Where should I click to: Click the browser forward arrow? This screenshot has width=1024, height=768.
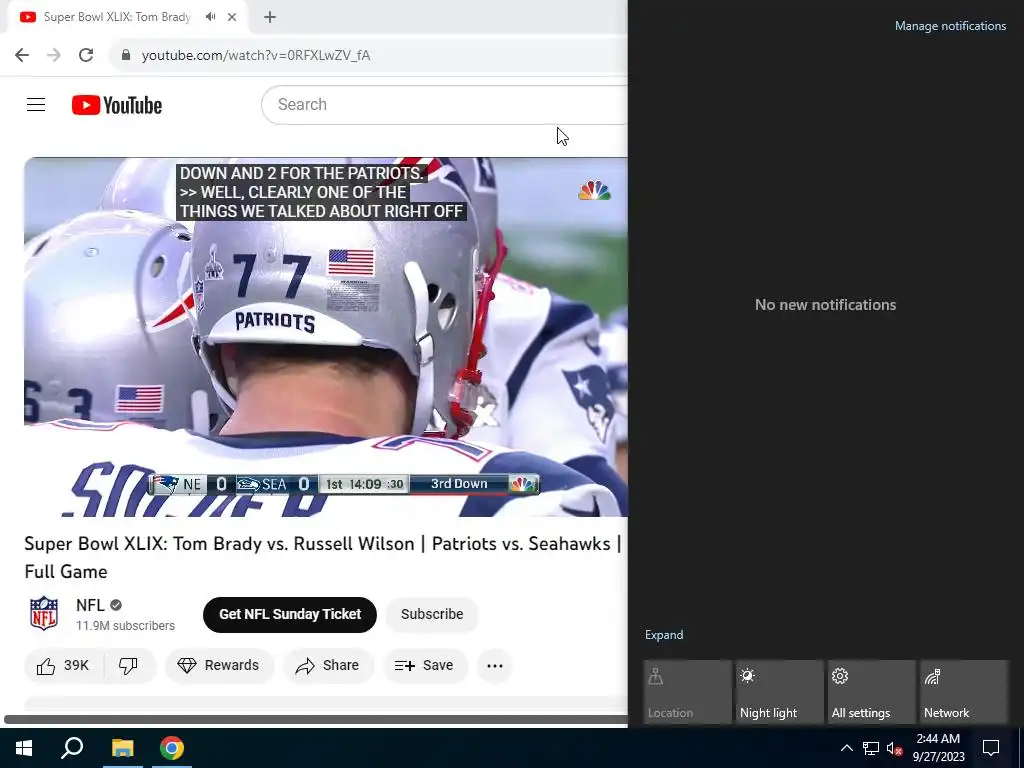click(x=54, y=55)
